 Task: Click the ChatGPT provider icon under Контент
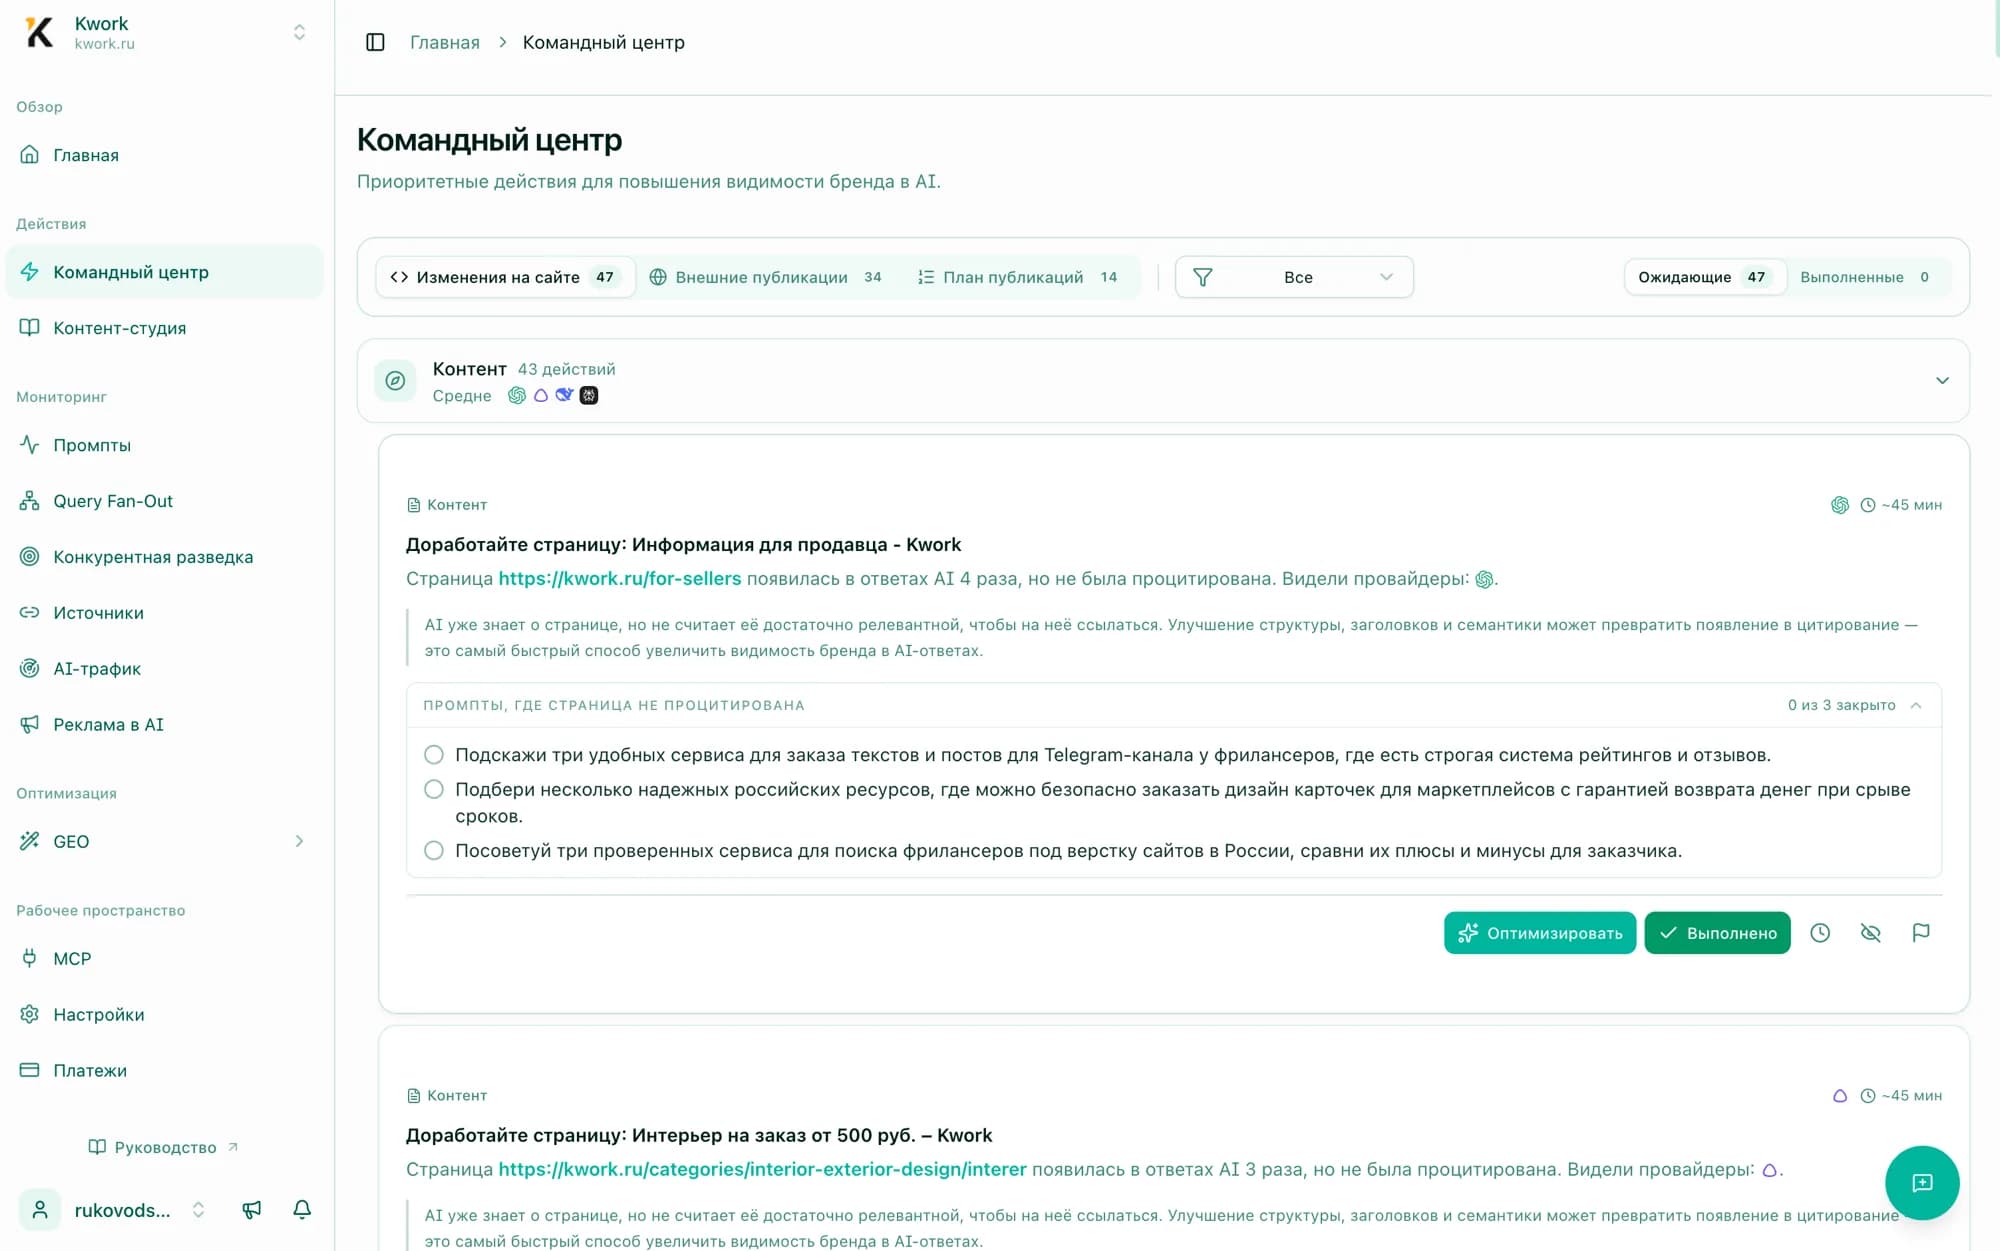517,395
